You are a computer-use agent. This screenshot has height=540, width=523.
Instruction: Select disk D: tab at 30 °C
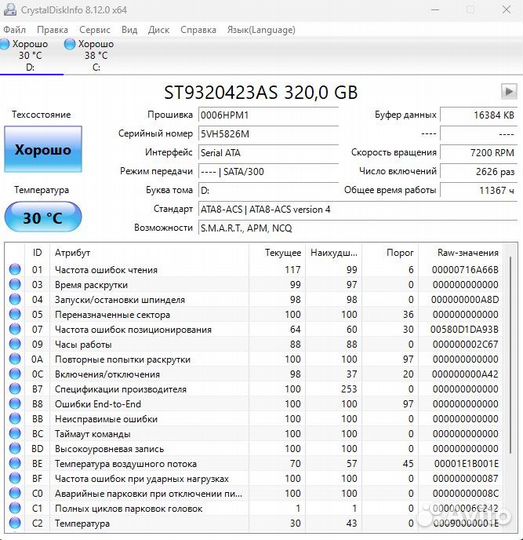pyautogui.click(x=30, y=55)
